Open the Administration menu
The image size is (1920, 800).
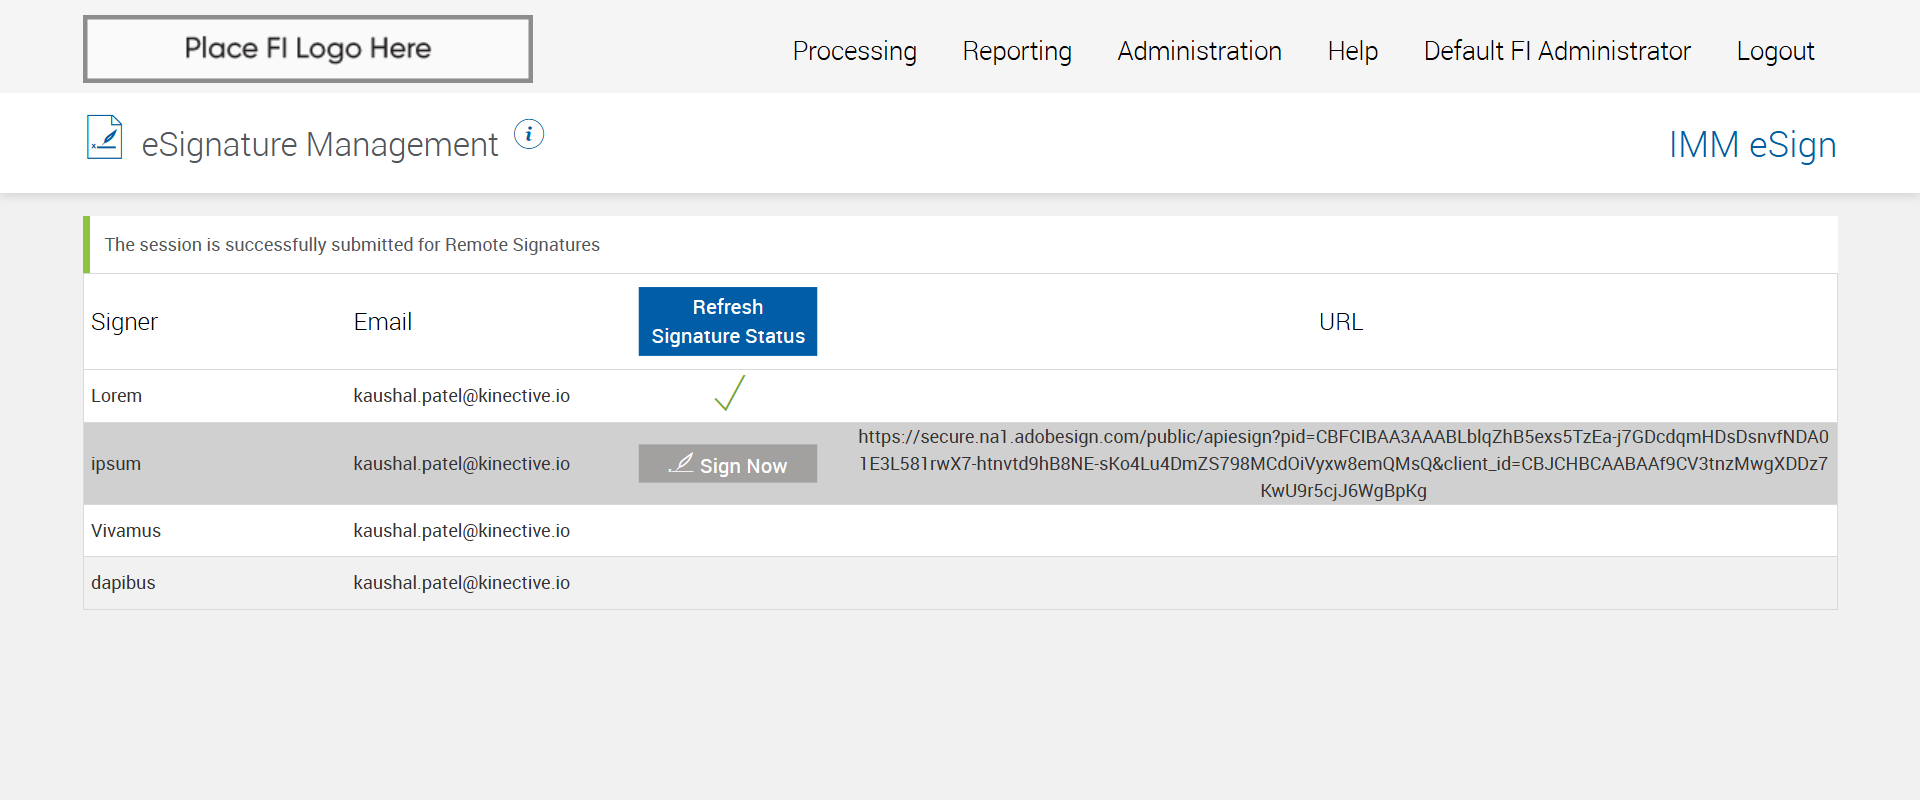coord(1199,51)
